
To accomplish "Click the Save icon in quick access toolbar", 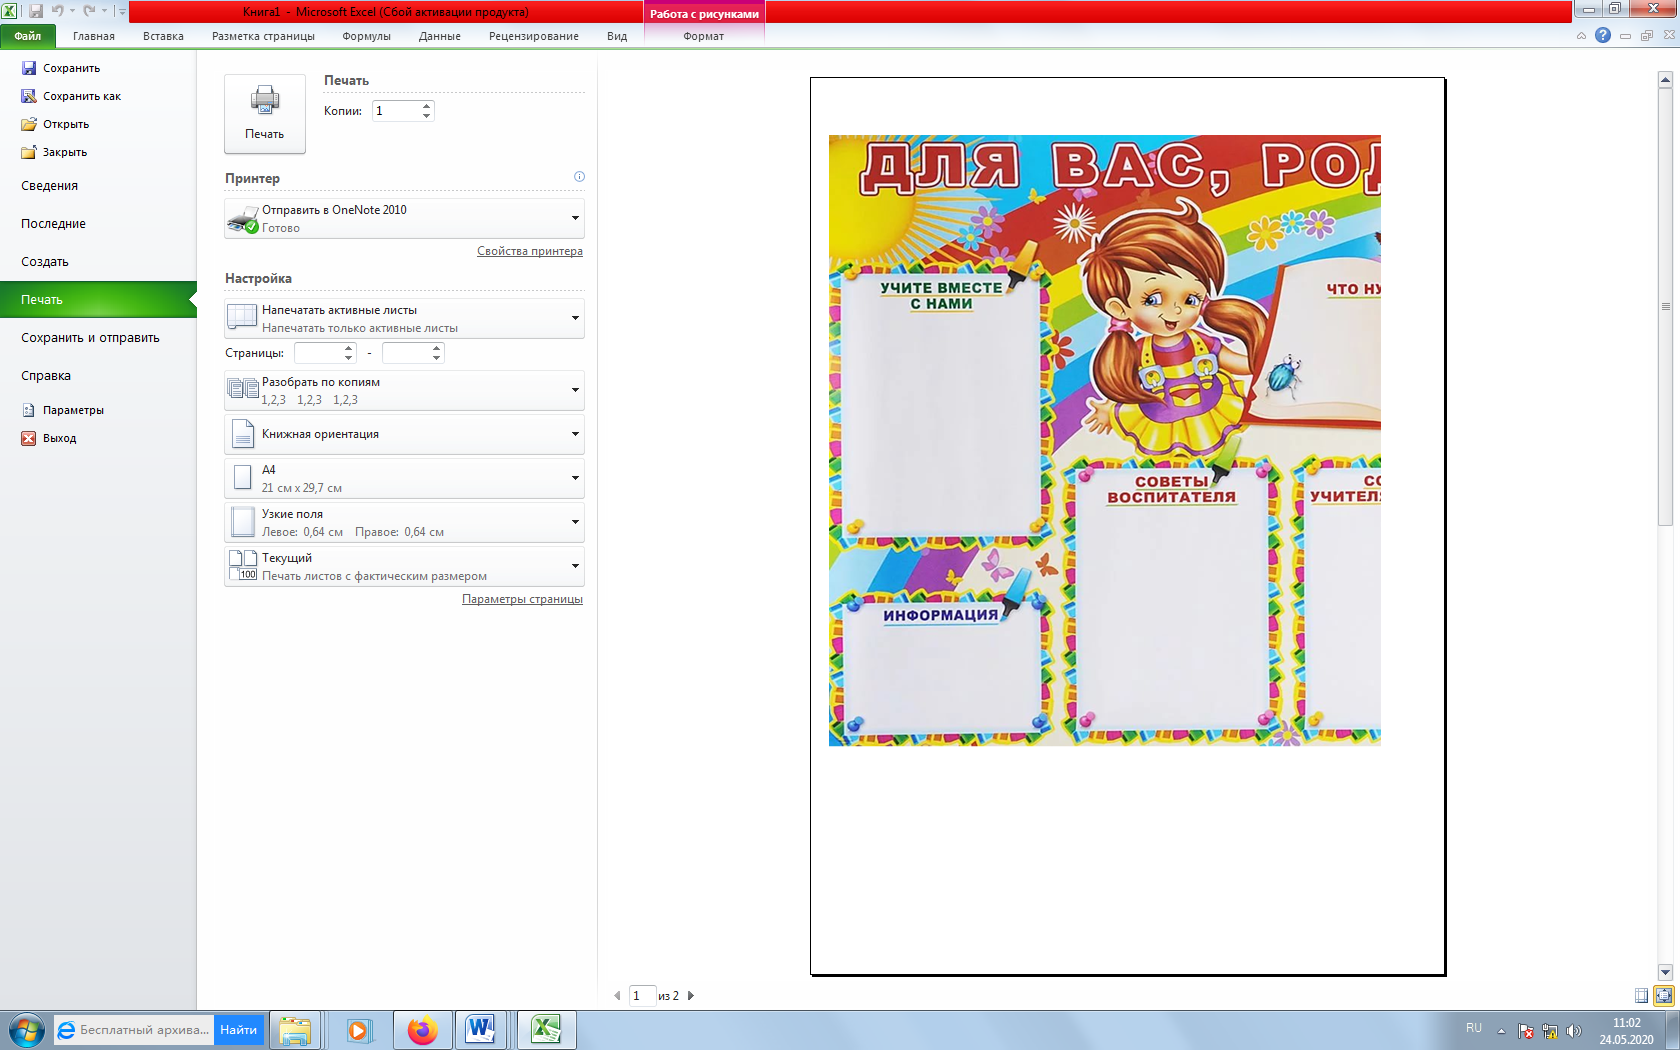I will (36, 11).
